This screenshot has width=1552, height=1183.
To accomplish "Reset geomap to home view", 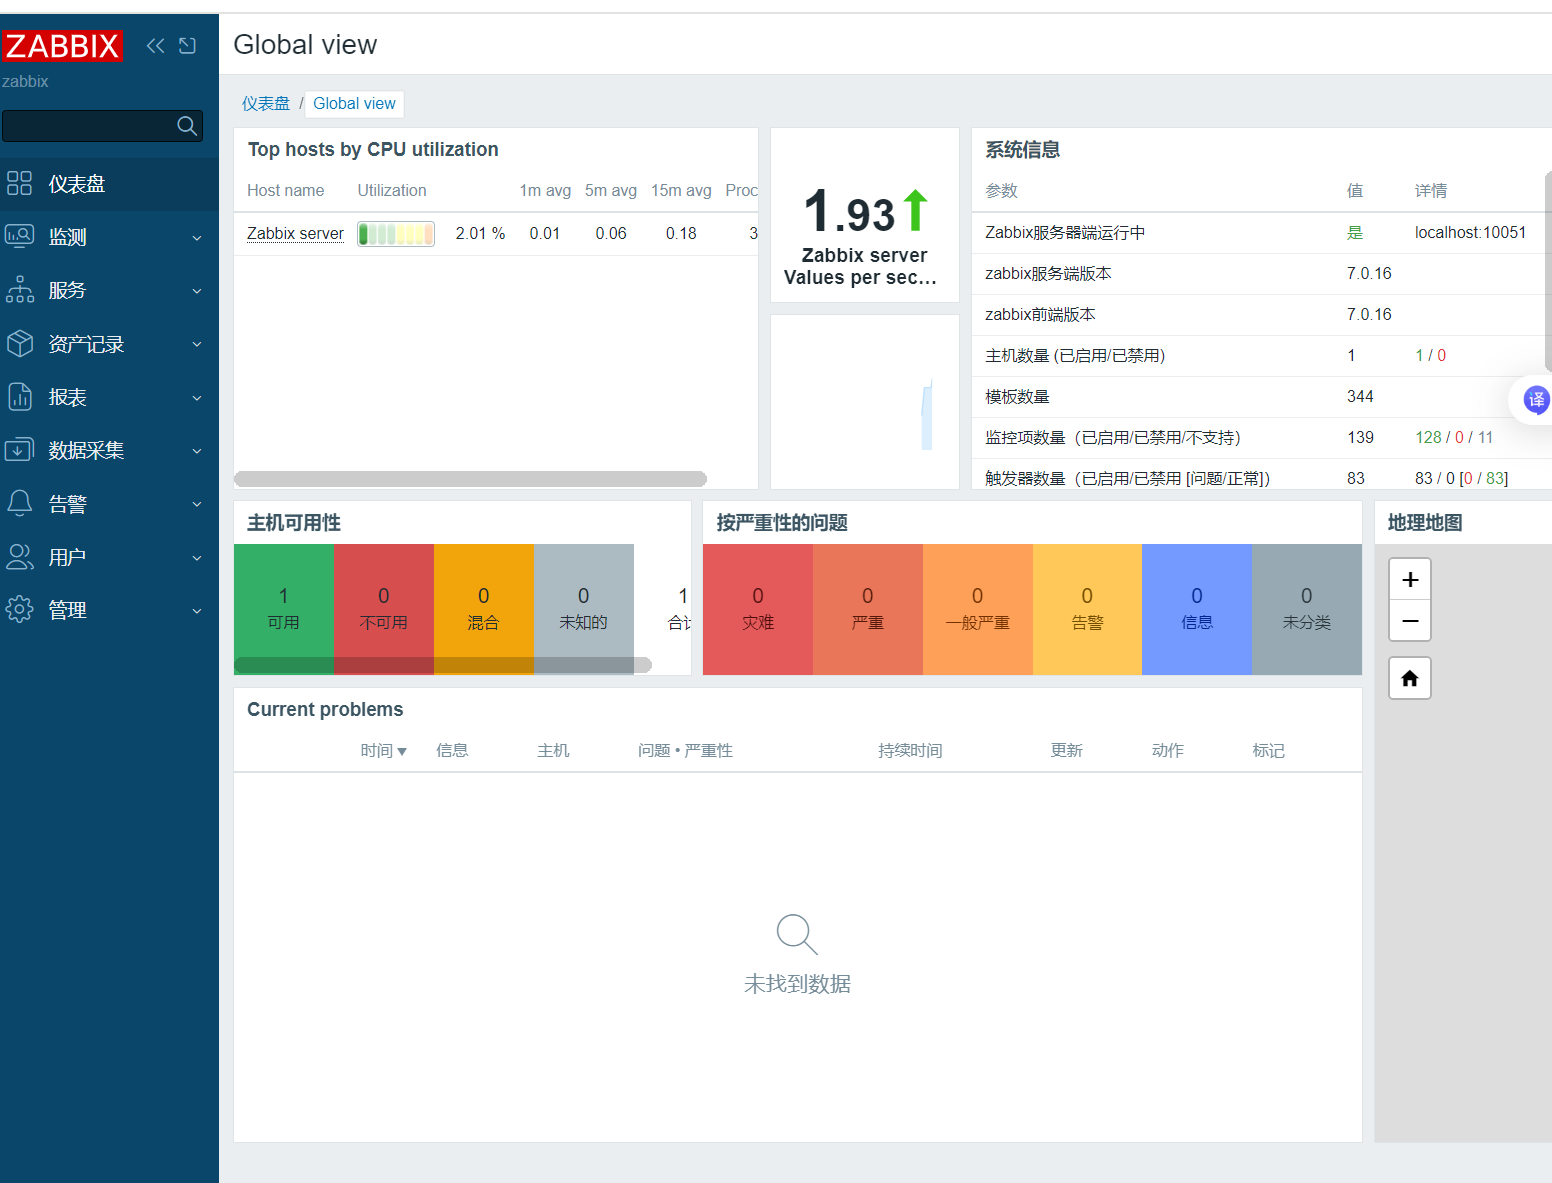I will [x=1410, y=679].
